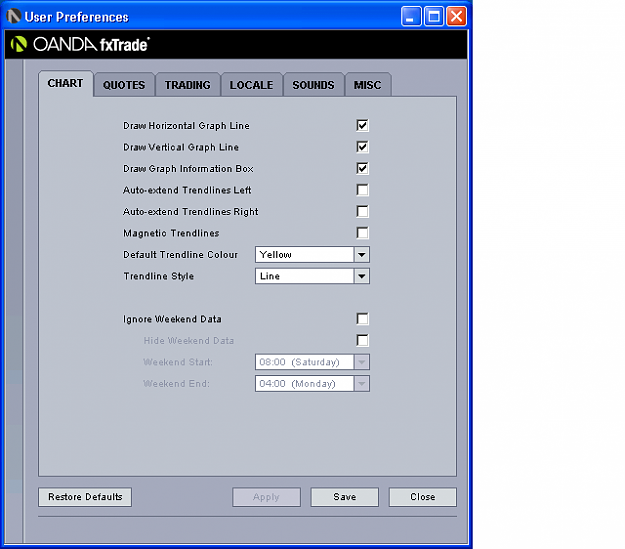Maximize the User Preferences window
This screenshot has width=625, height=549.
[434, 17]
